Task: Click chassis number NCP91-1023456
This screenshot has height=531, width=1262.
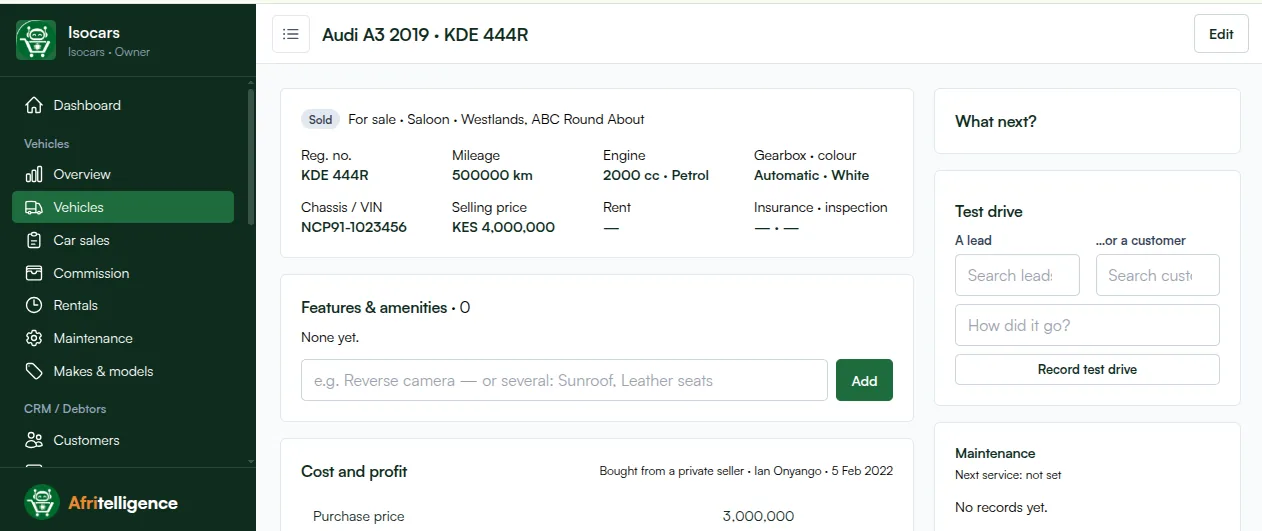Action: coord(354,227)
